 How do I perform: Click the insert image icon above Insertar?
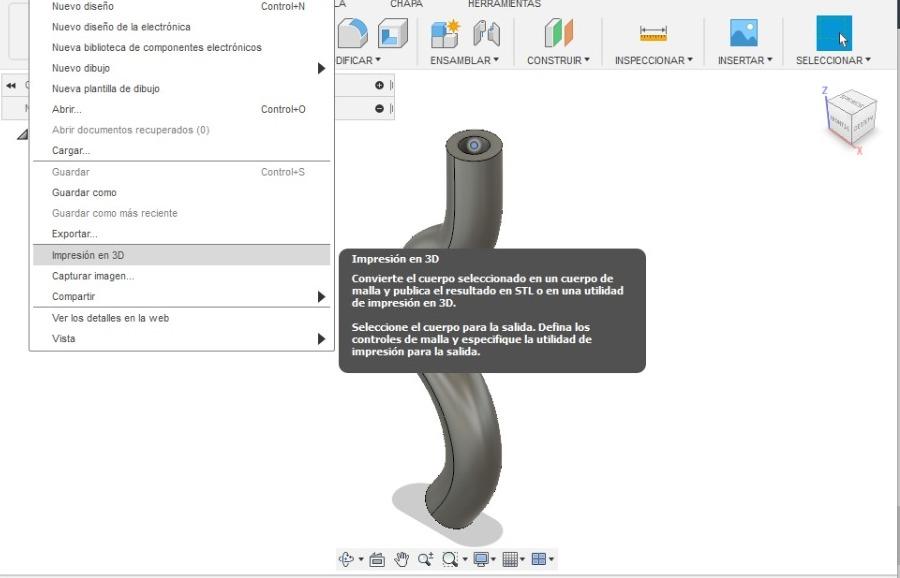click(x=744, y=33)
